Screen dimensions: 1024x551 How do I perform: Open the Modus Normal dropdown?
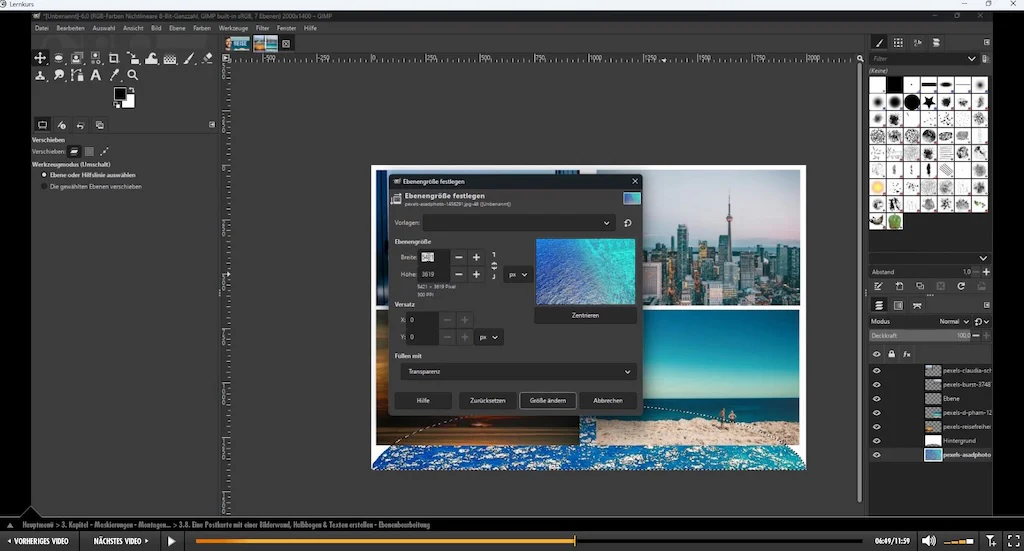point(954,322)
